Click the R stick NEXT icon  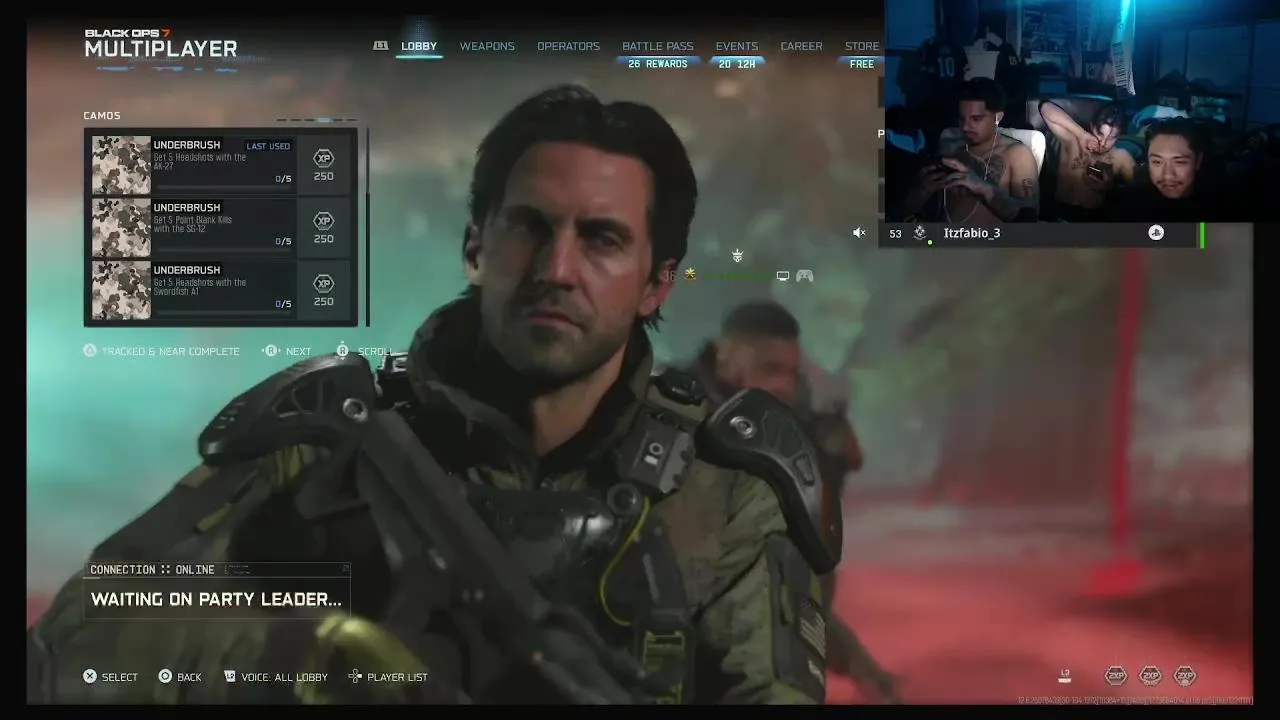point(271,351)
